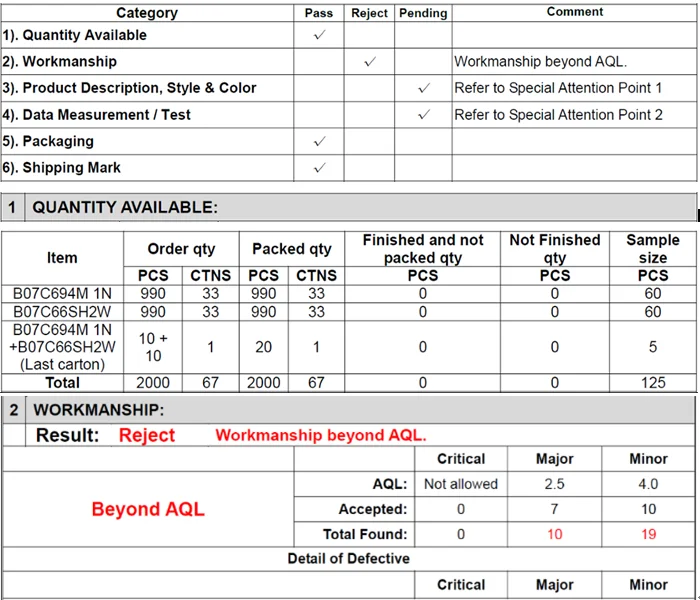Select the 'Workmanship beyond AQL.' comment cell
The width and height of the screenshot is (700, 600).
click(574, 62)
